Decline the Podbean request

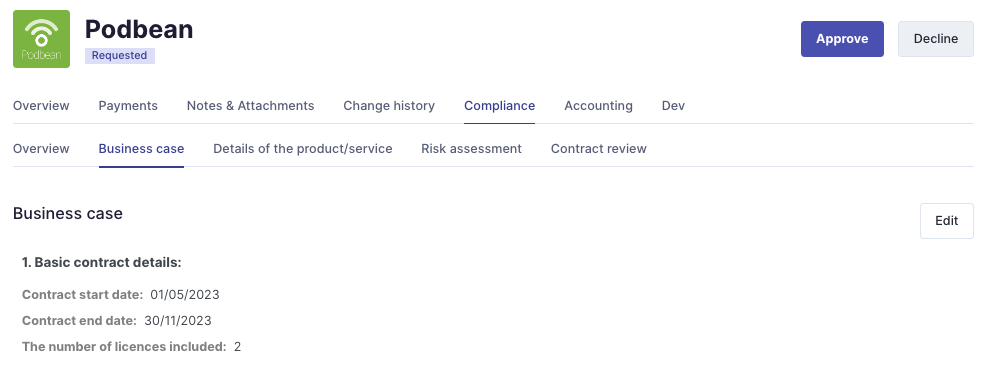[x=935, y=39]
